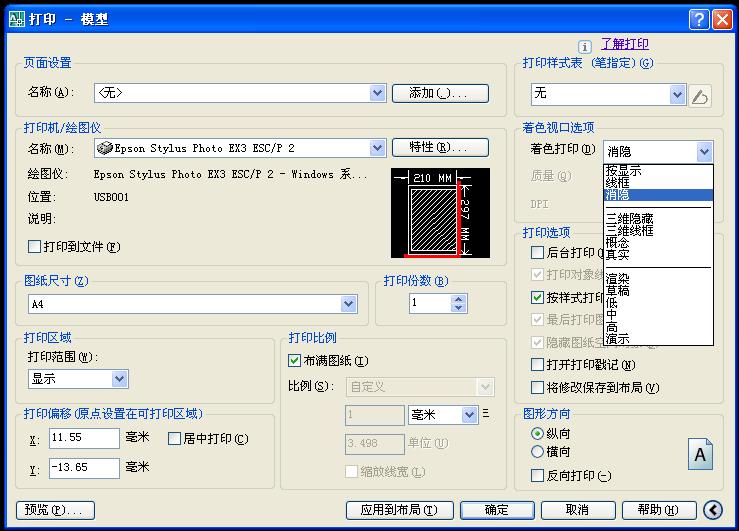Image resolution: width=739 pixels, height=531 pixels.
Task: Click the X offset input field
Action: [x=84, y=438]
